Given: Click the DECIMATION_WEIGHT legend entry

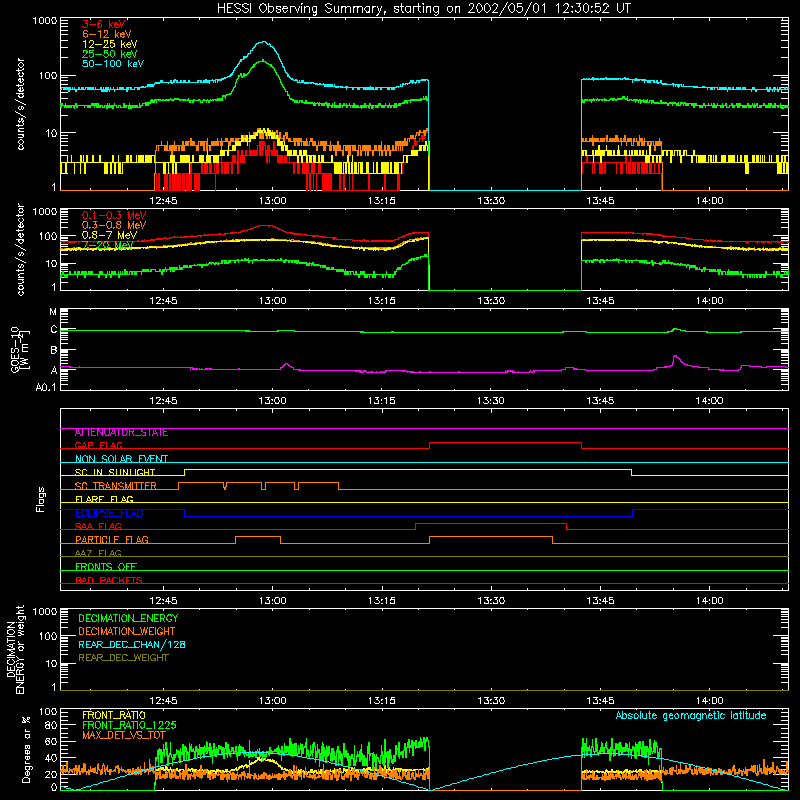Looking at the screenshot, I should pos(127,632).
